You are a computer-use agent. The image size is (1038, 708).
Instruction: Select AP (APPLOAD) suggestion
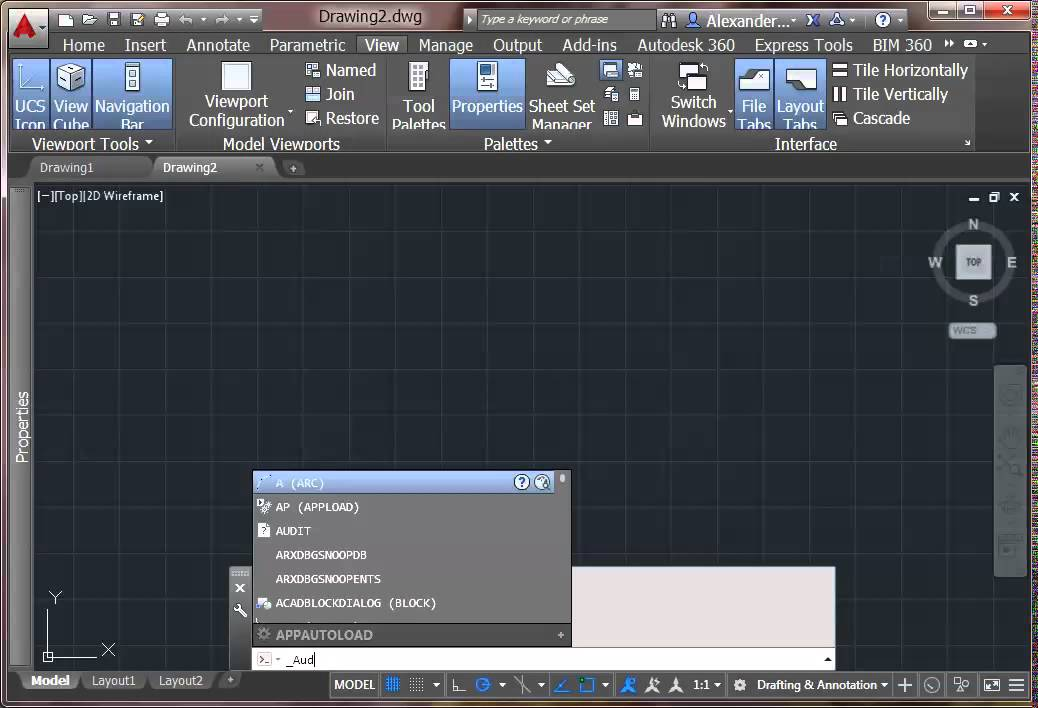click(x=404, y=507)
